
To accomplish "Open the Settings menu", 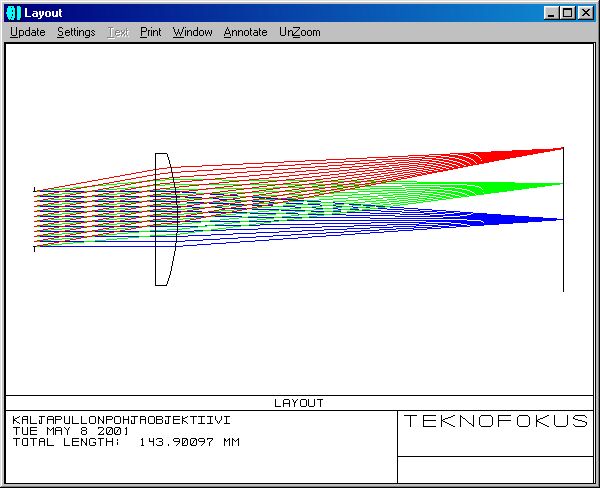I will (x=76, y=32).
